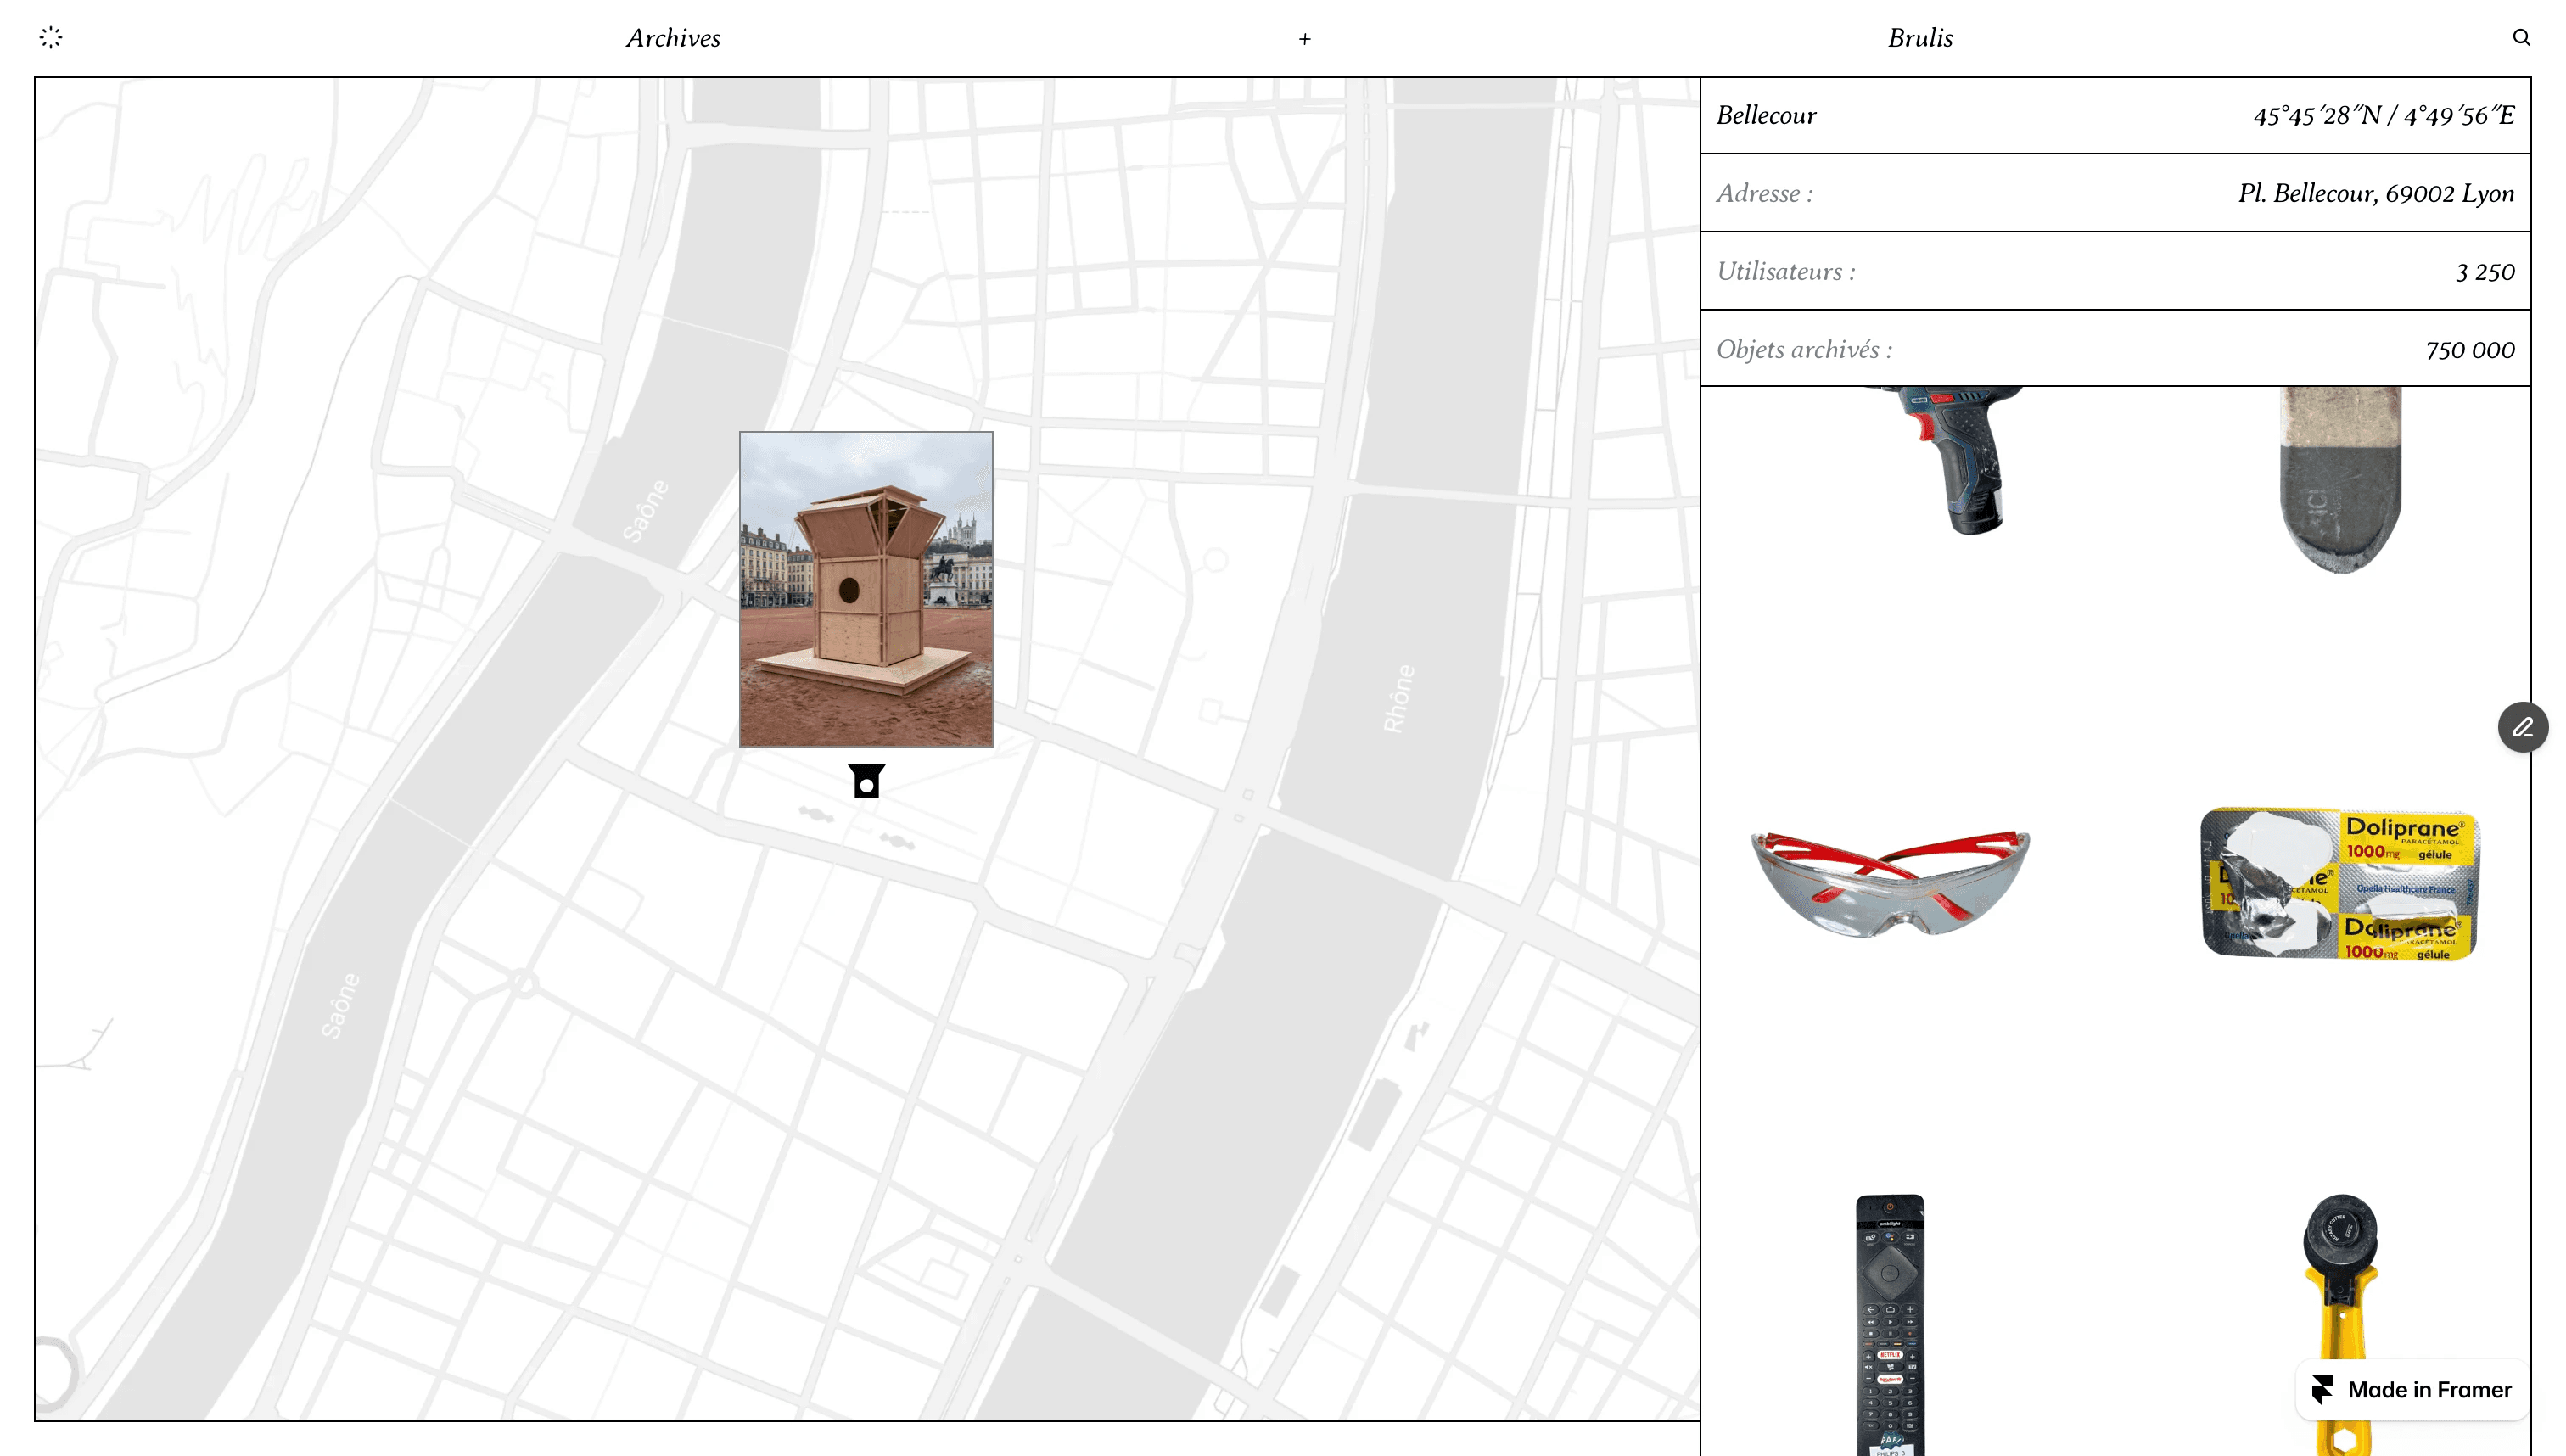The width and height of the screenshot is (2566, 1456).
Task: Click the black kiosk map marker
Action: pyautogui.click(x=866, y=782)
